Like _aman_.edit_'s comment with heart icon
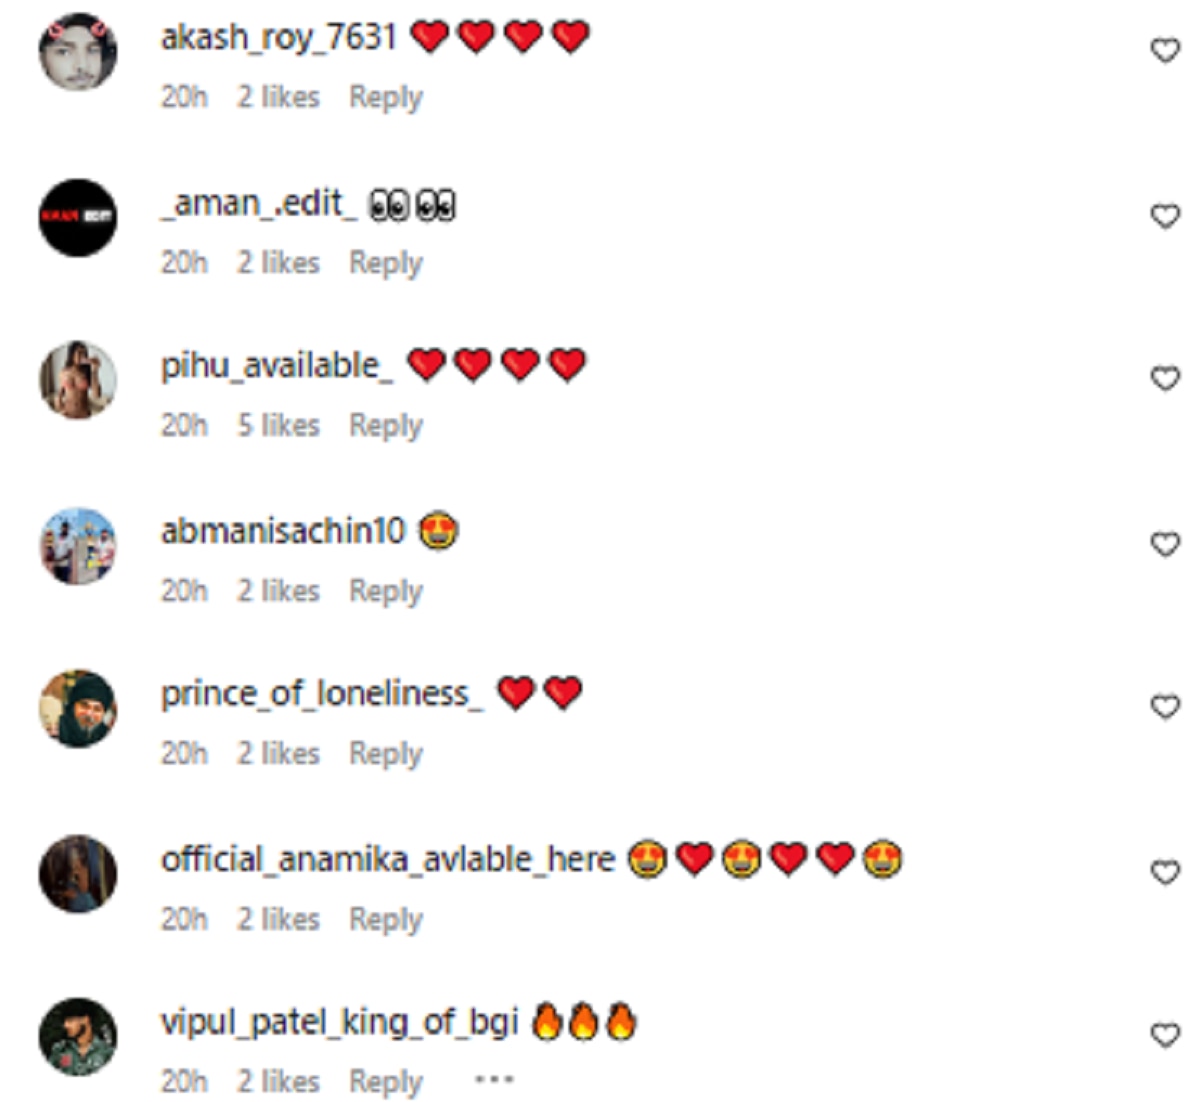Screen dimensions: 1200x1102 (1165, 216)
